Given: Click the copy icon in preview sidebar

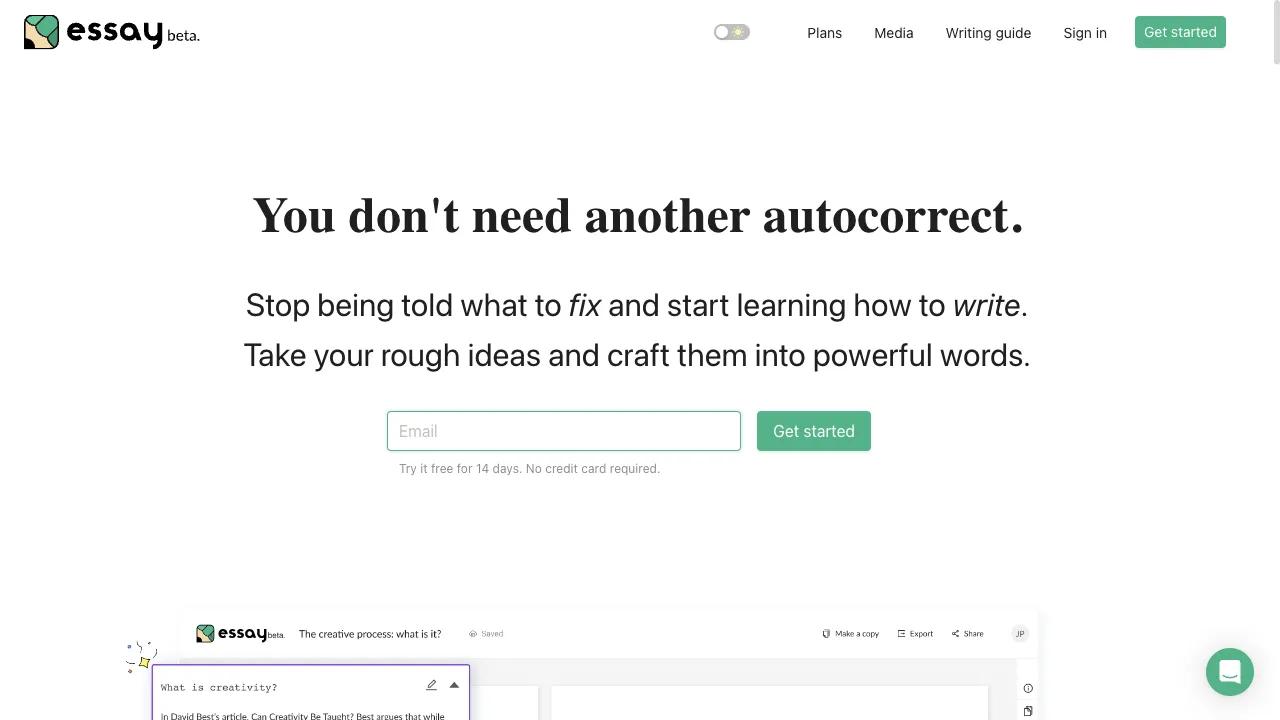Looking at the screenshot, I should pos(1028,711).
